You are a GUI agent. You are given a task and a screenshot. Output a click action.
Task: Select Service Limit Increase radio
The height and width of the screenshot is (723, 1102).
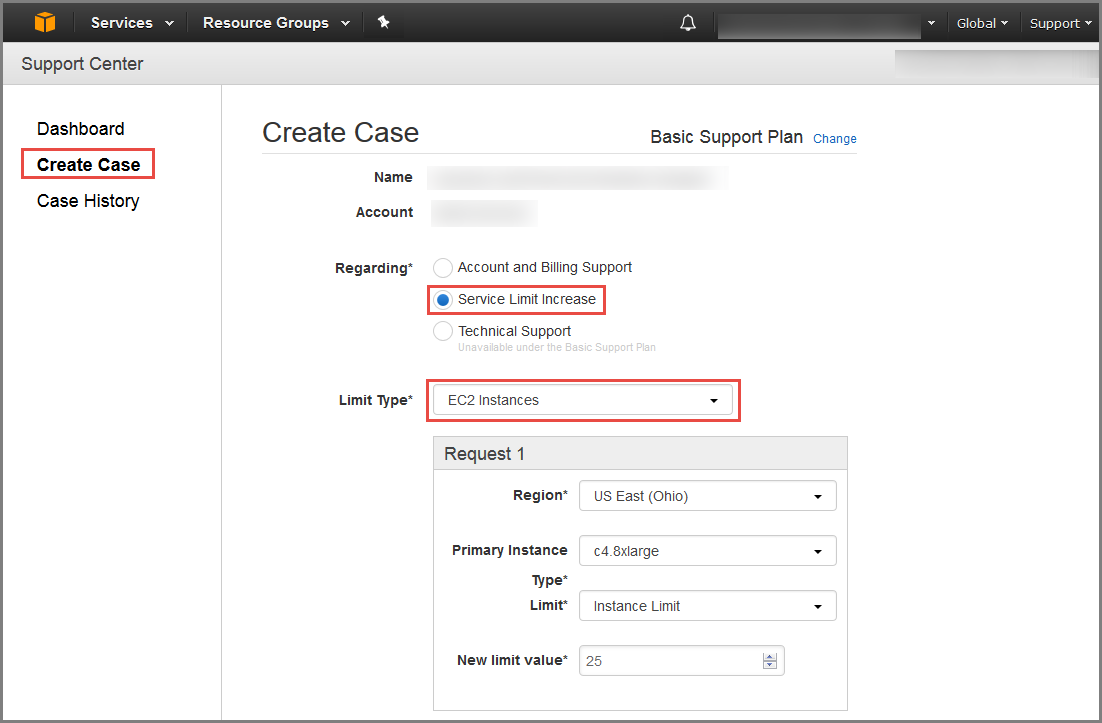coord(443,300)
